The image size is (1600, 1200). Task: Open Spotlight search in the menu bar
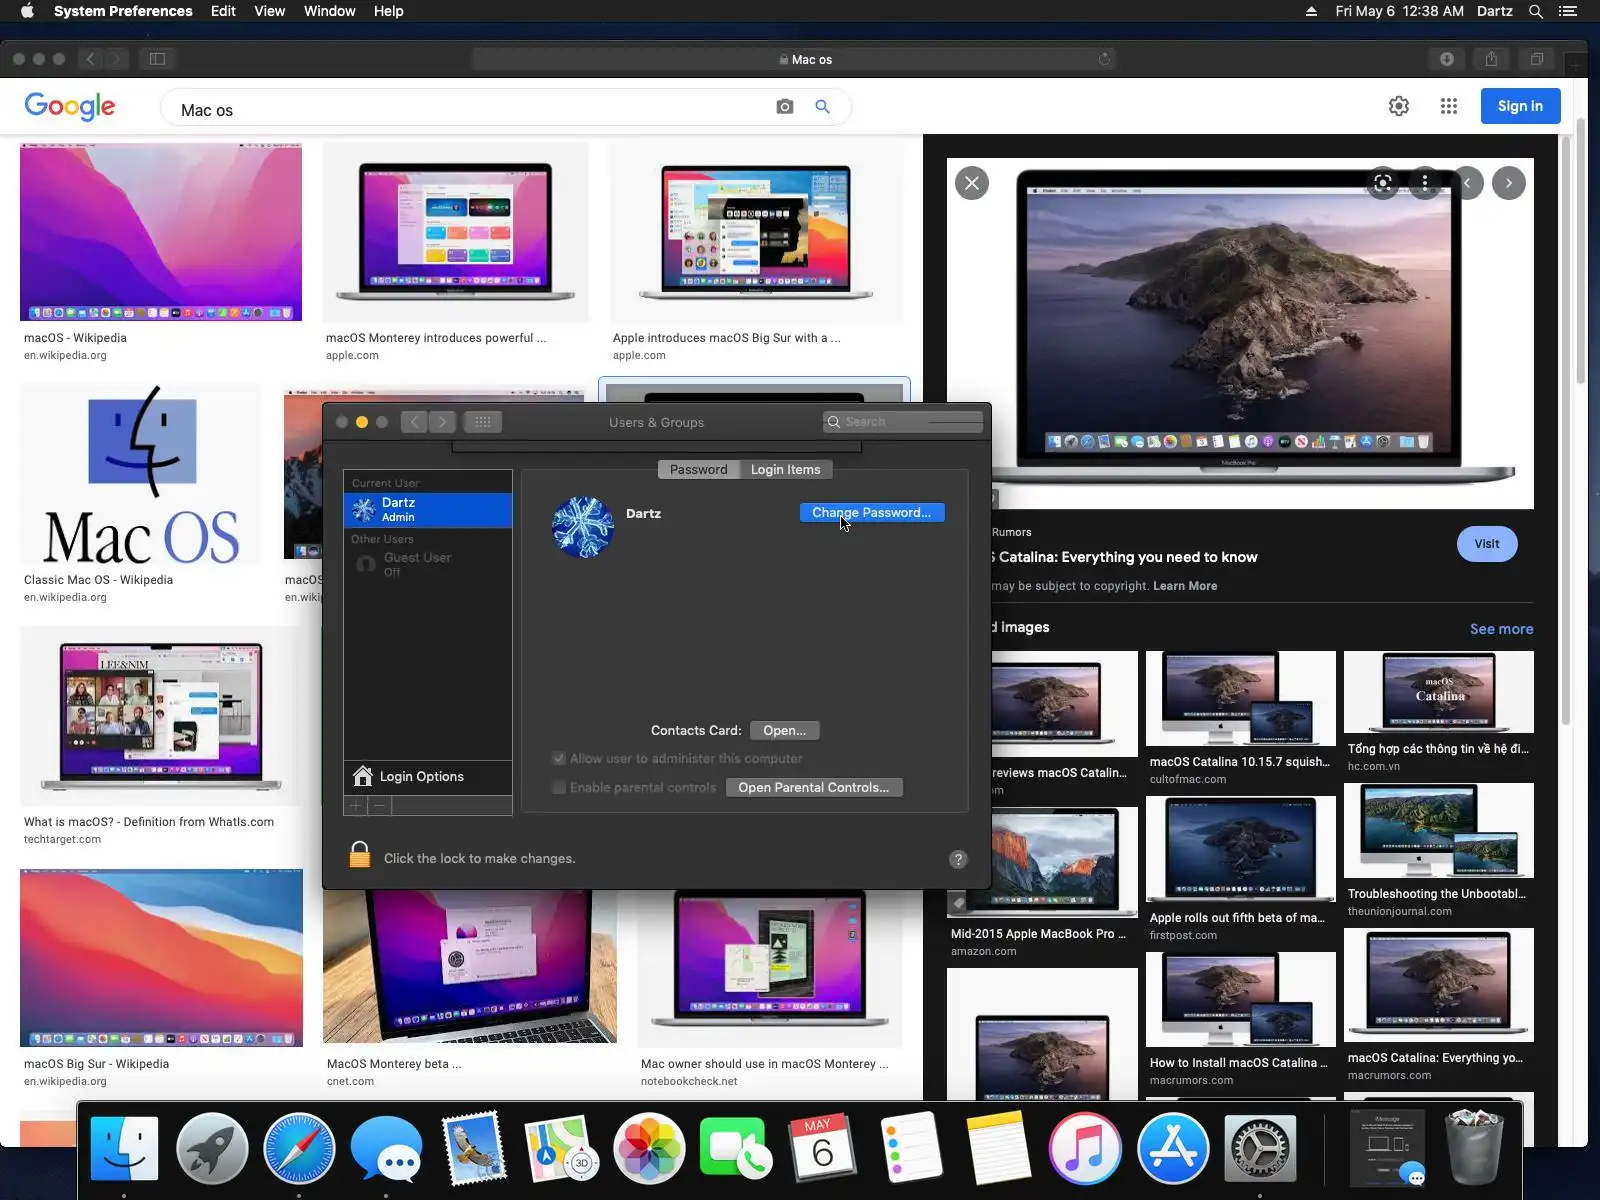(1536, 11)
